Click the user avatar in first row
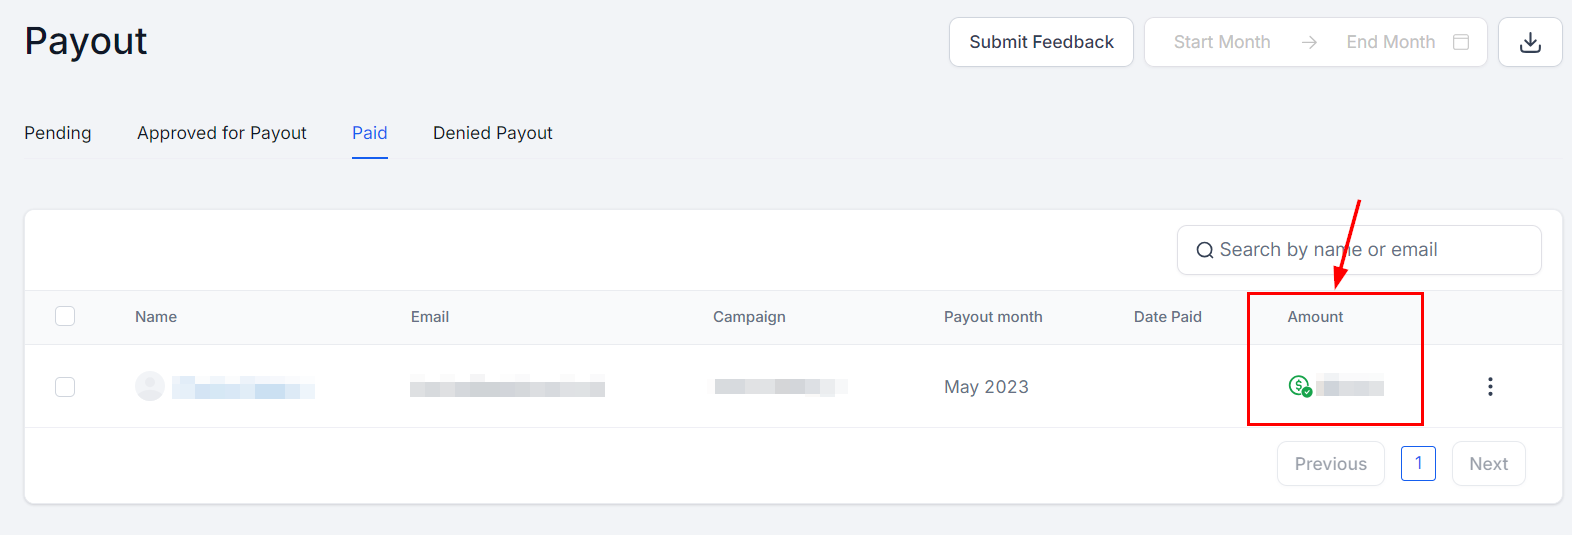Viewport: 1572px width, 535px height. coord(150,386)
